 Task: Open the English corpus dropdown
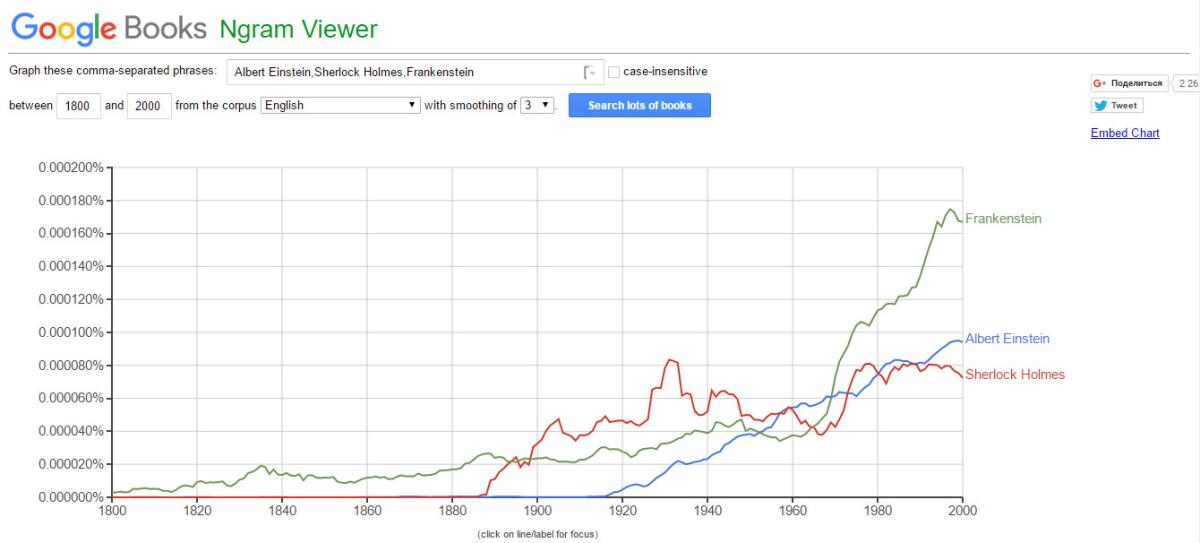tap(340, 105)
